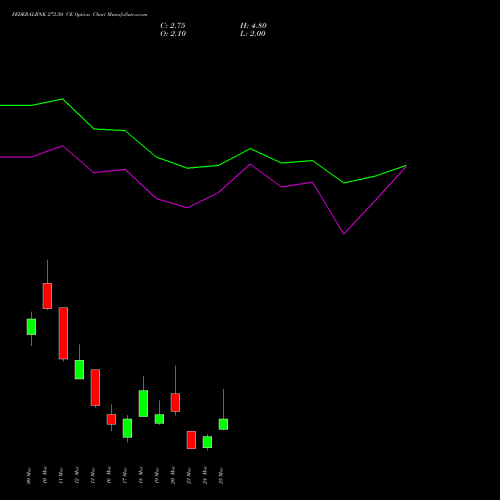
Task: Click the high value H: 4.80
Action: click(x=253, y=26)
